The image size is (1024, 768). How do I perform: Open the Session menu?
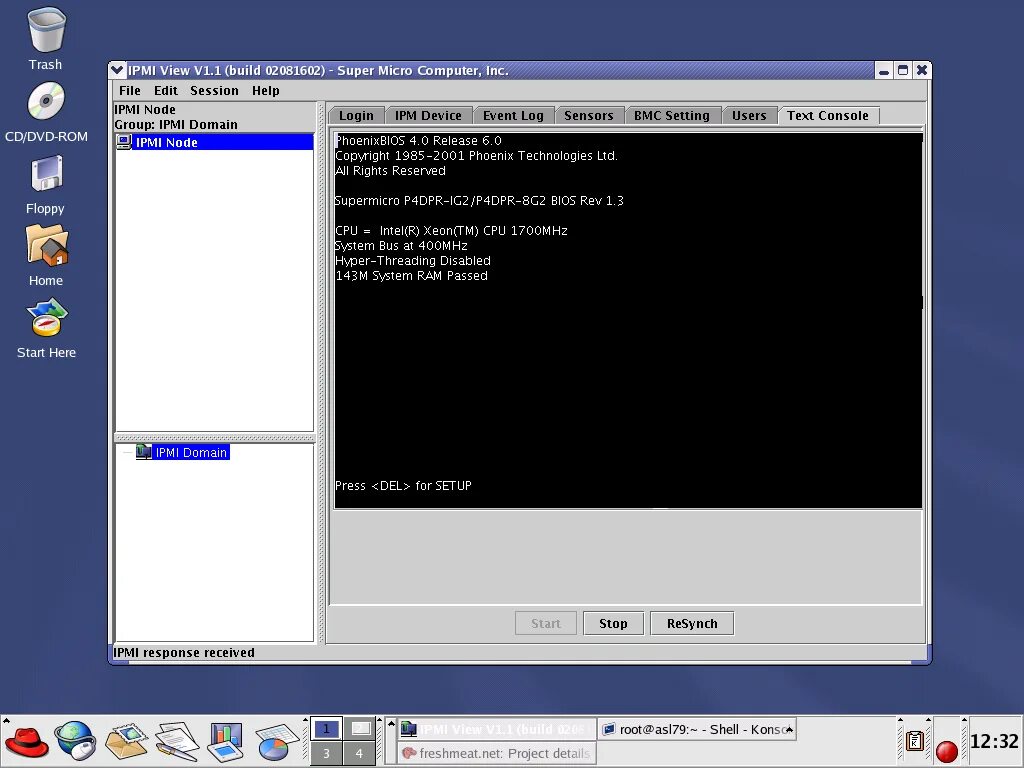point(214,91)
